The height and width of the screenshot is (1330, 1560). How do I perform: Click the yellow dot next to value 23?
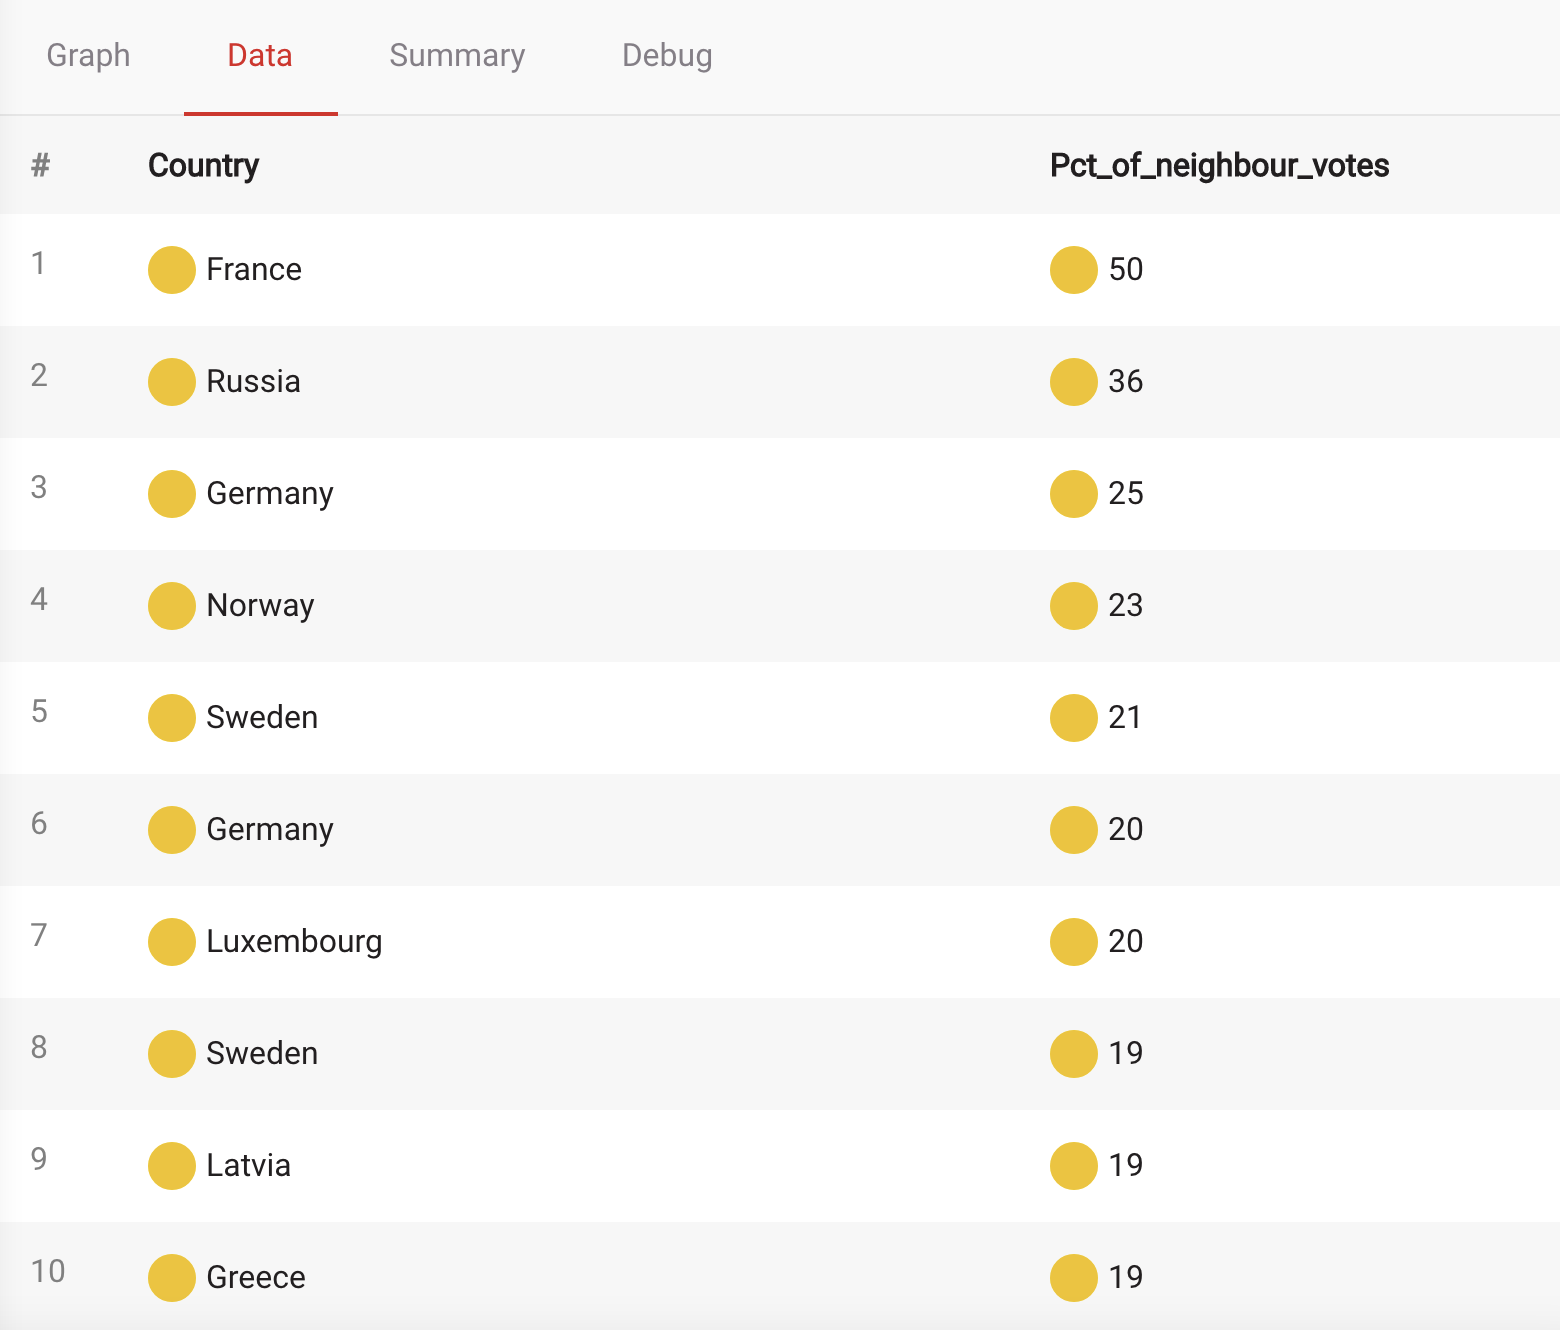coord(1074,606)
